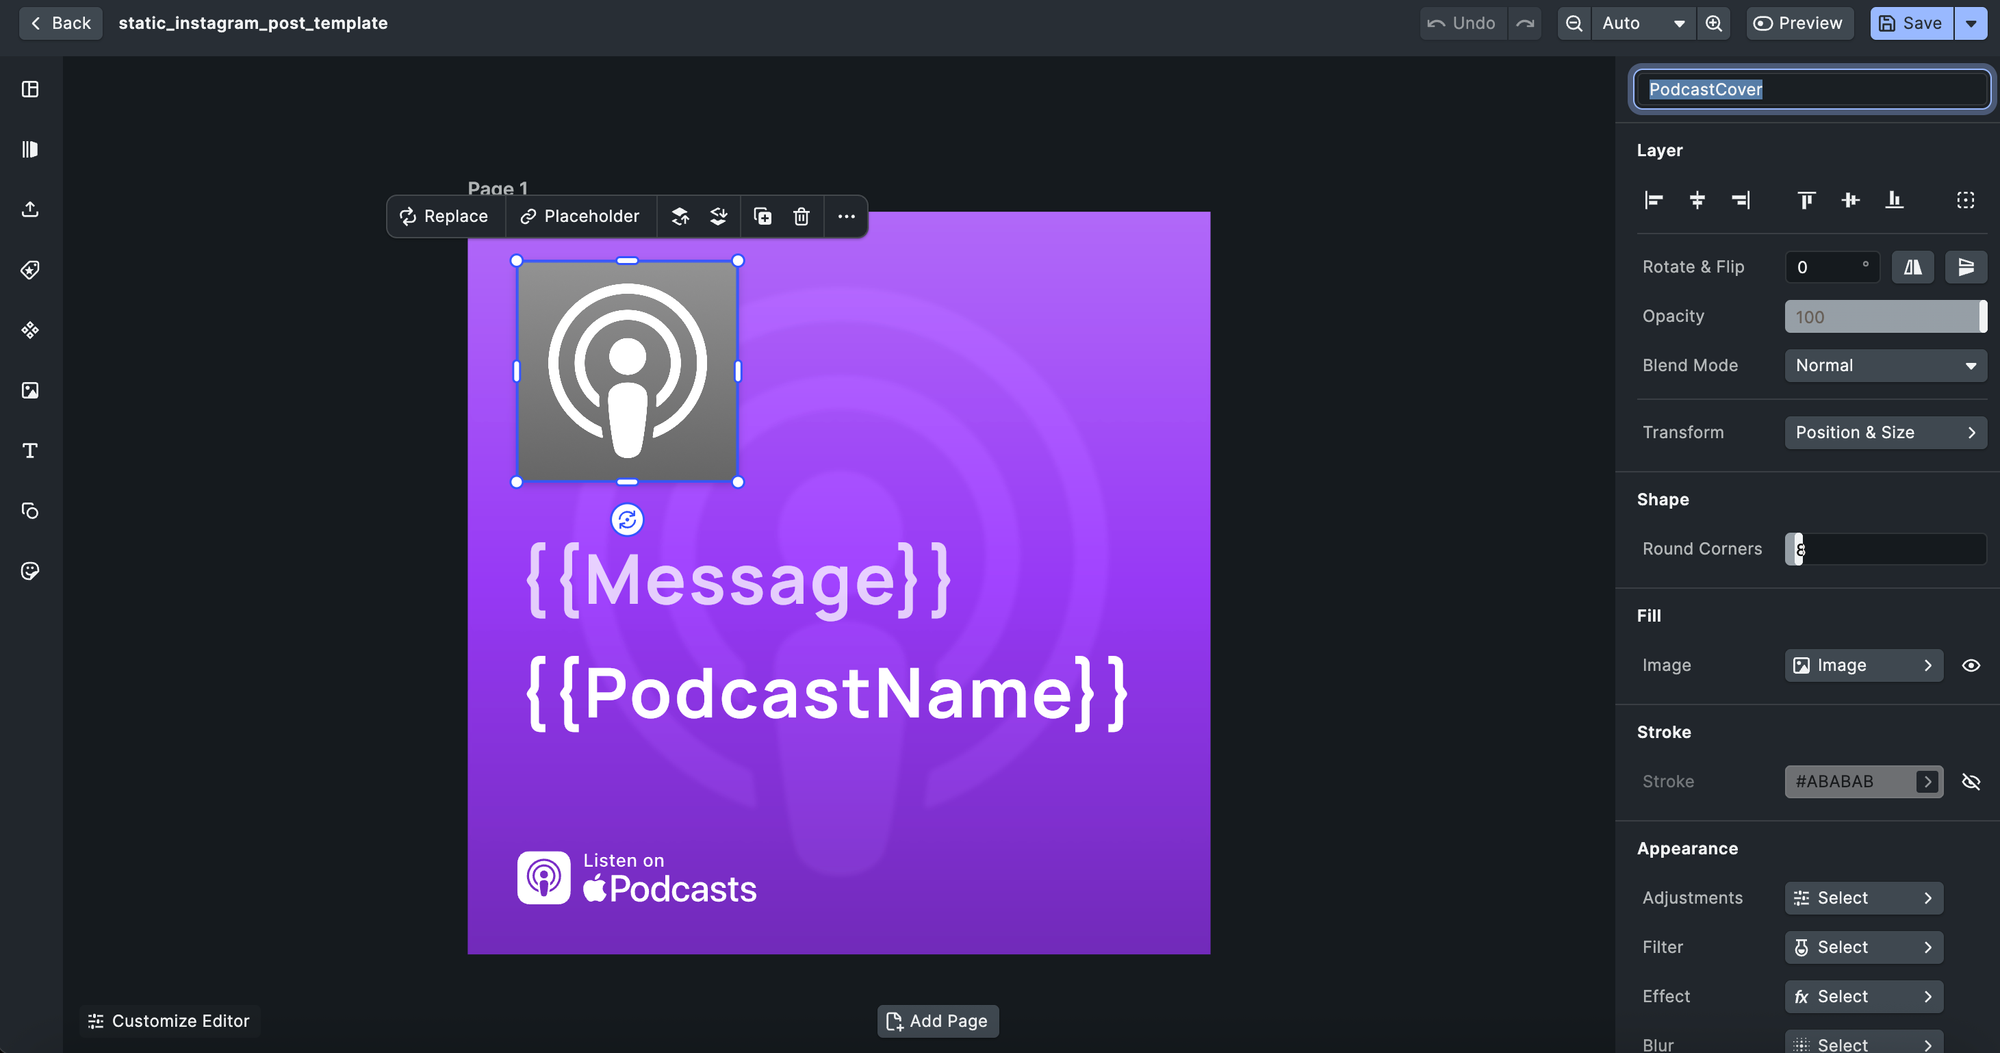Screen dimensions: 2000x1053
Task: Select the podcast cover image on canvas
Action: (x=627, y=371)
